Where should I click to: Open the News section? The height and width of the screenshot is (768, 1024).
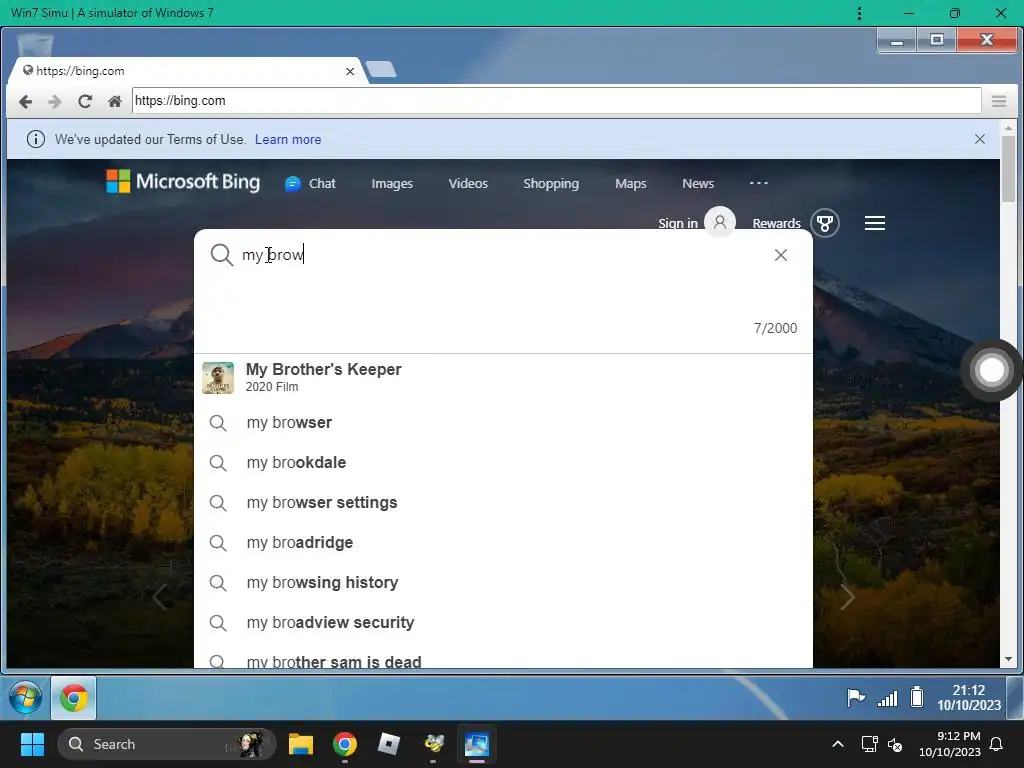point(698,184)
